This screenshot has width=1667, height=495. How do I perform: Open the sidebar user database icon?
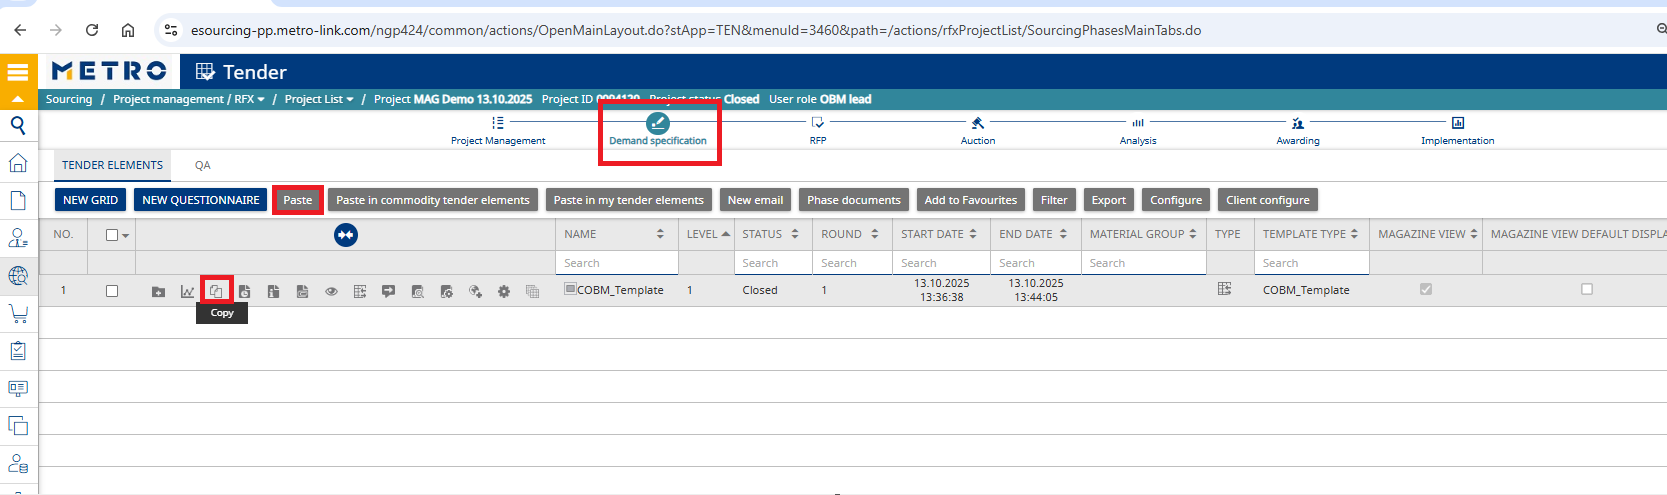point(18,464)
